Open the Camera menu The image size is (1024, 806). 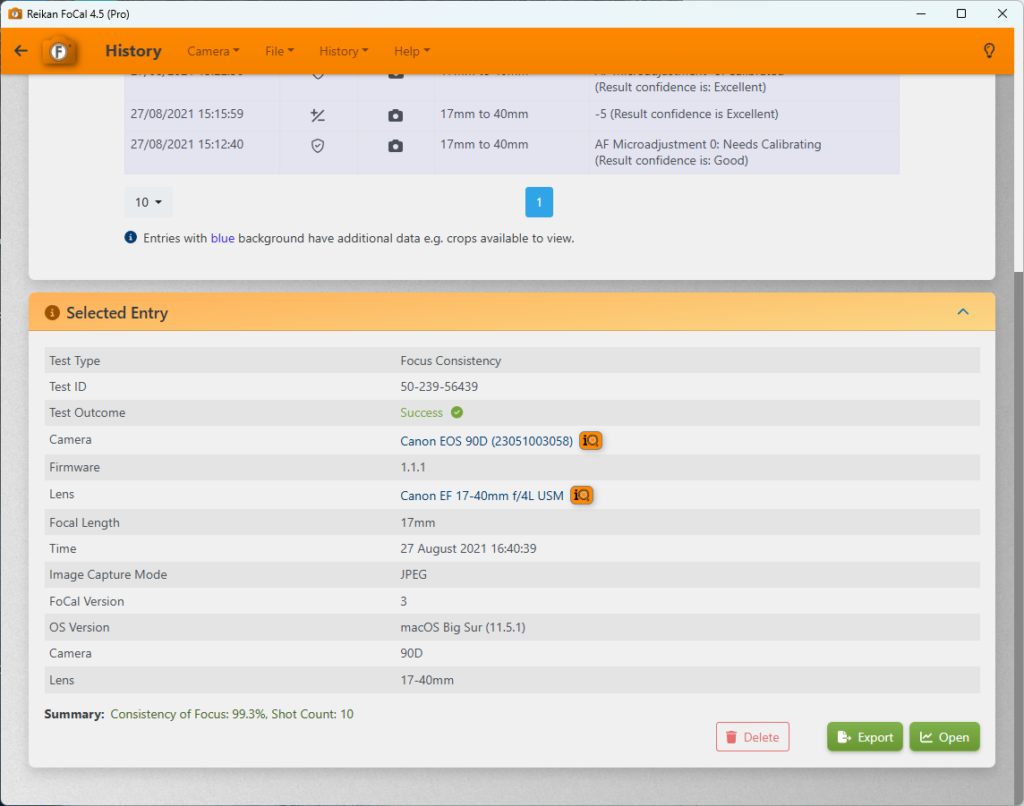pyautogui.click(x=213, y=51)
